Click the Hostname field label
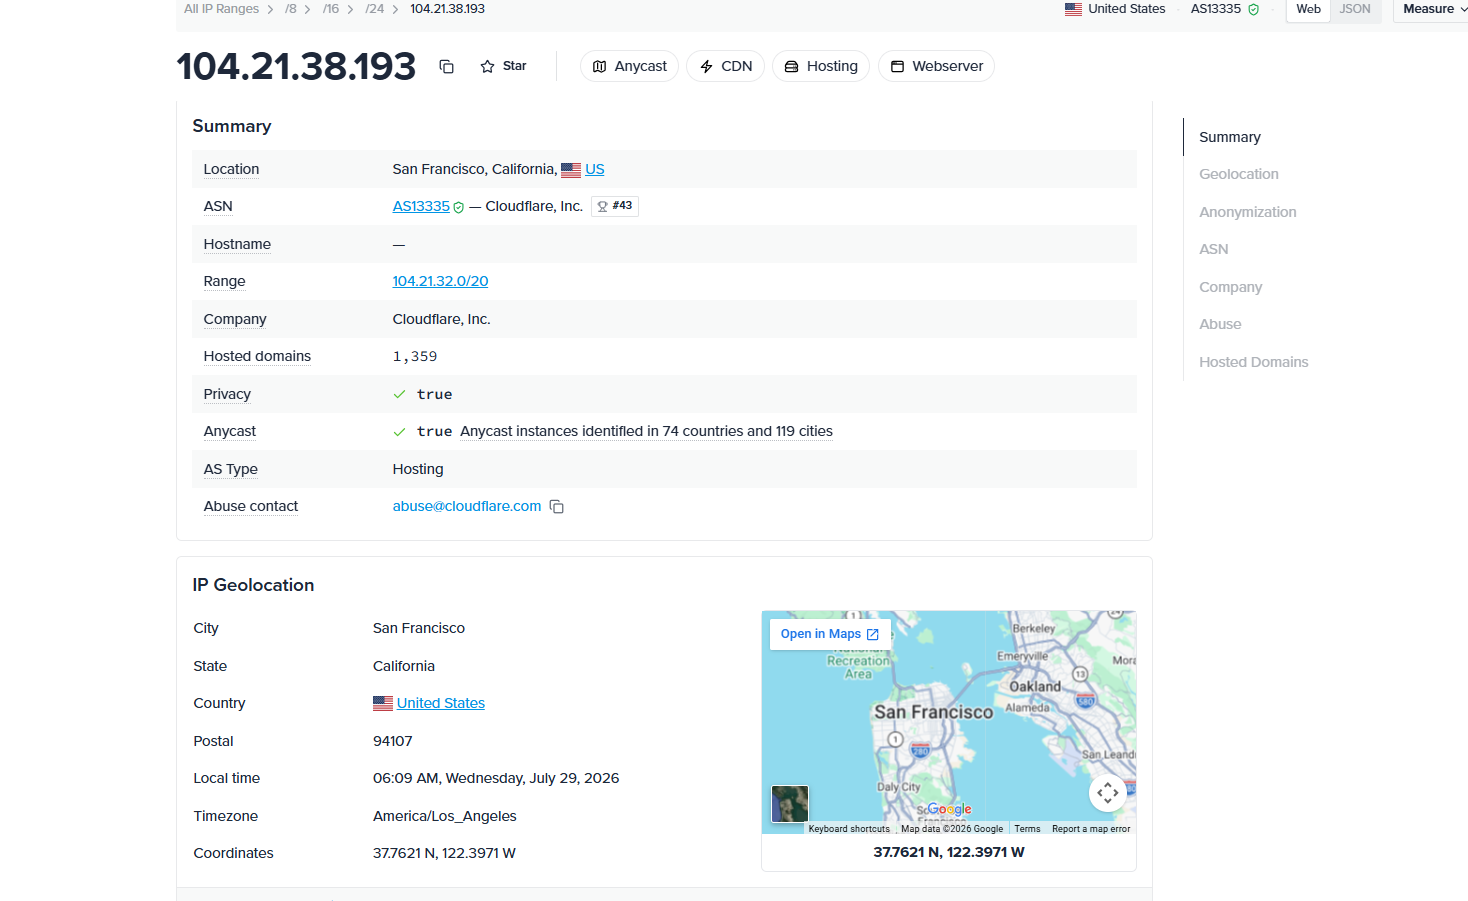Image resolution: width=1468 pixels, height=901 pixels. click(237, 244)
